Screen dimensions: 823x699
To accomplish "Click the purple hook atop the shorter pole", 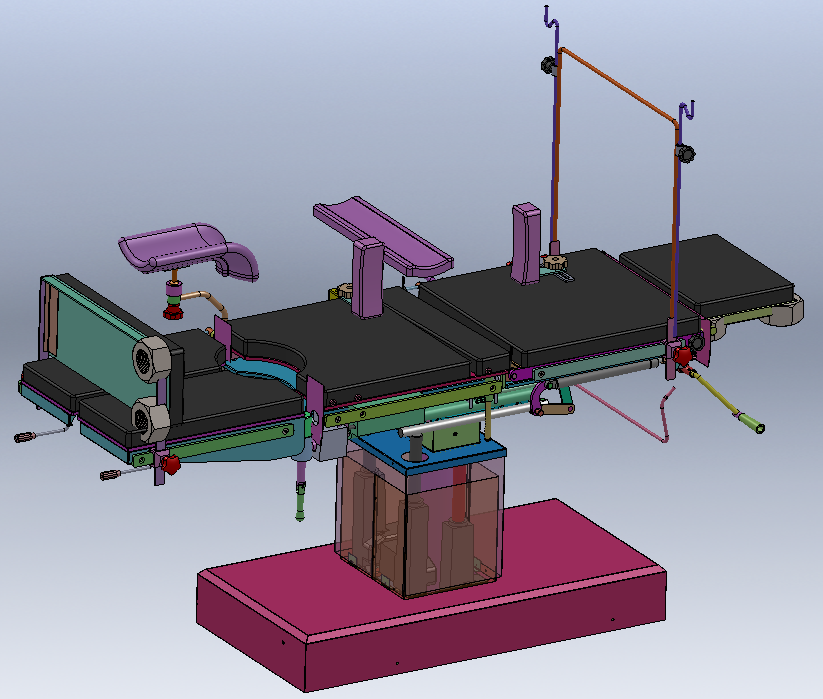I will click(x=688, y=111).
